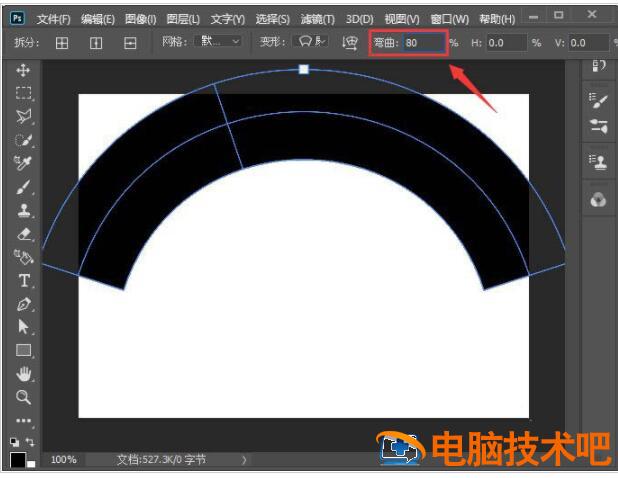The width and height of the screenshot is (618, 478).
Task: Open the Channels circles panel icon
Action: [x=598, y=200]
